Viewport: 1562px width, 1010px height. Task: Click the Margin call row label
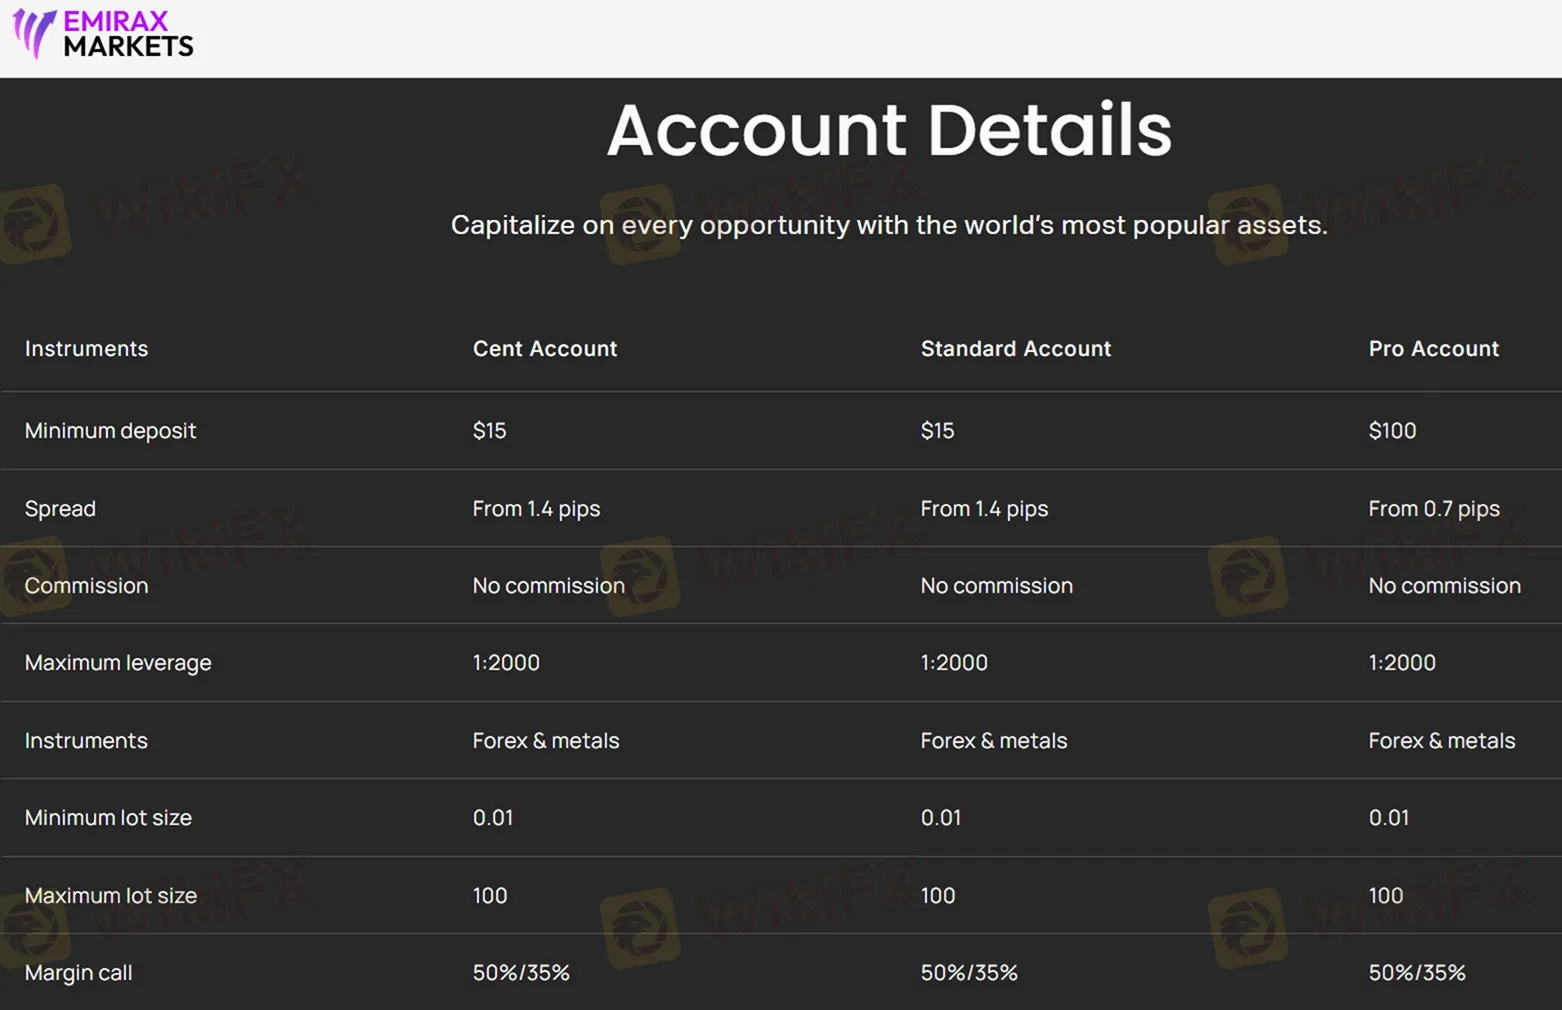click(78, 973)
